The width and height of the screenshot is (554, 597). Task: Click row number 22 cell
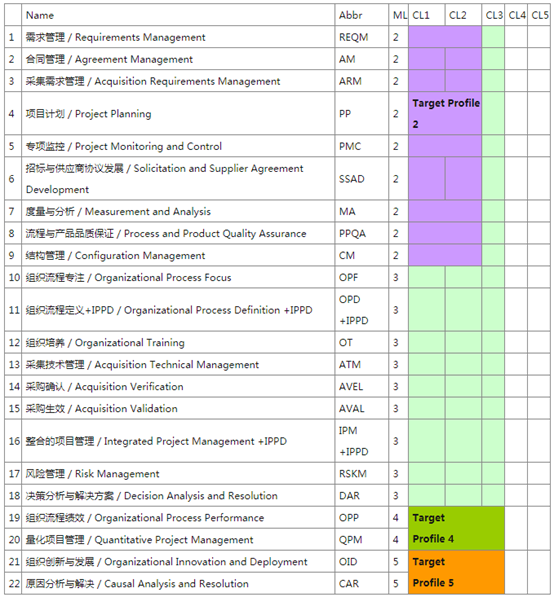coord(13,583)
